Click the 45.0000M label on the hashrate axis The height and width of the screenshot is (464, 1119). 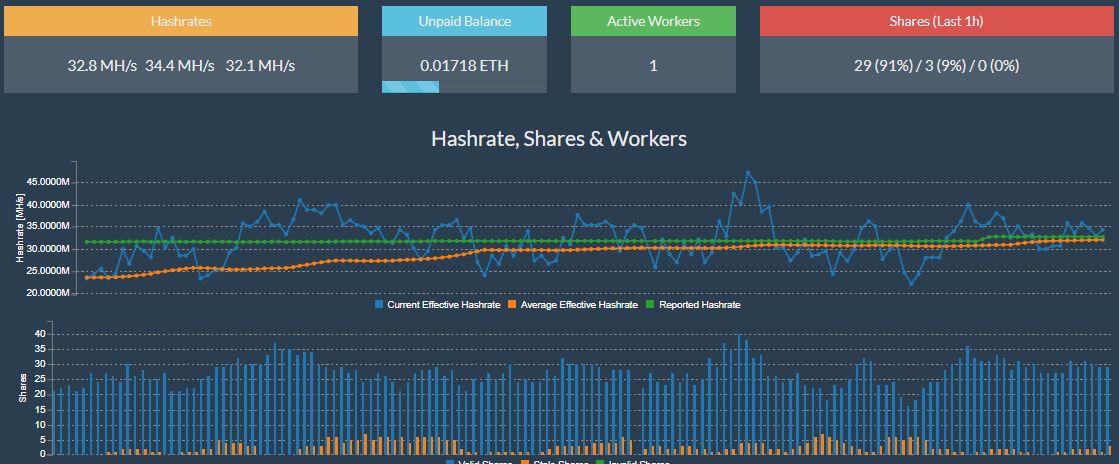tap(47, 182)
